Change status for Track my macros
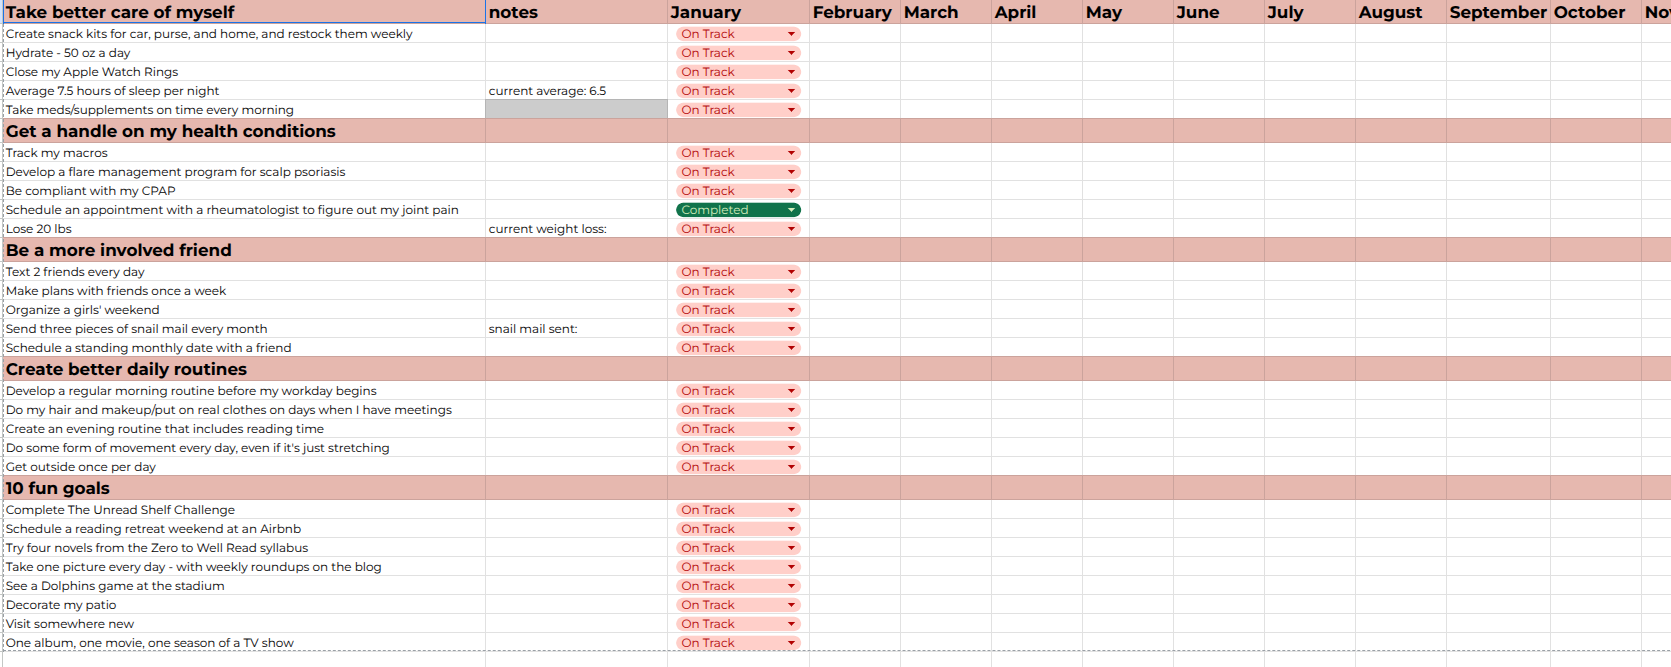The image size is (1671, 667). [791, 153]
